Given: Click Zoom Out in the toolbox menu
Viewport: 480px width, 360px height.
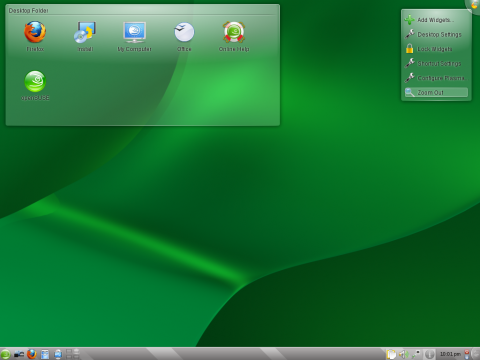Looking at the screenshot, I should pos(436,92).
